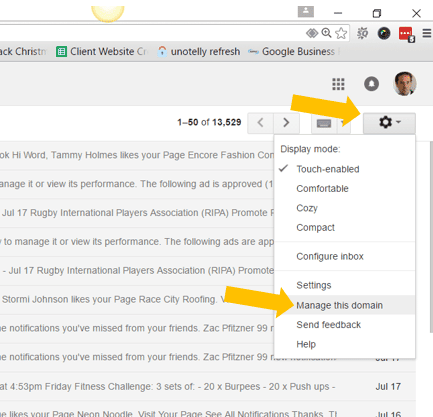The width and height of the screenshot is (433, 417).
Task: Choose Send feedback in the menu
Action: [x=345, y=325]
